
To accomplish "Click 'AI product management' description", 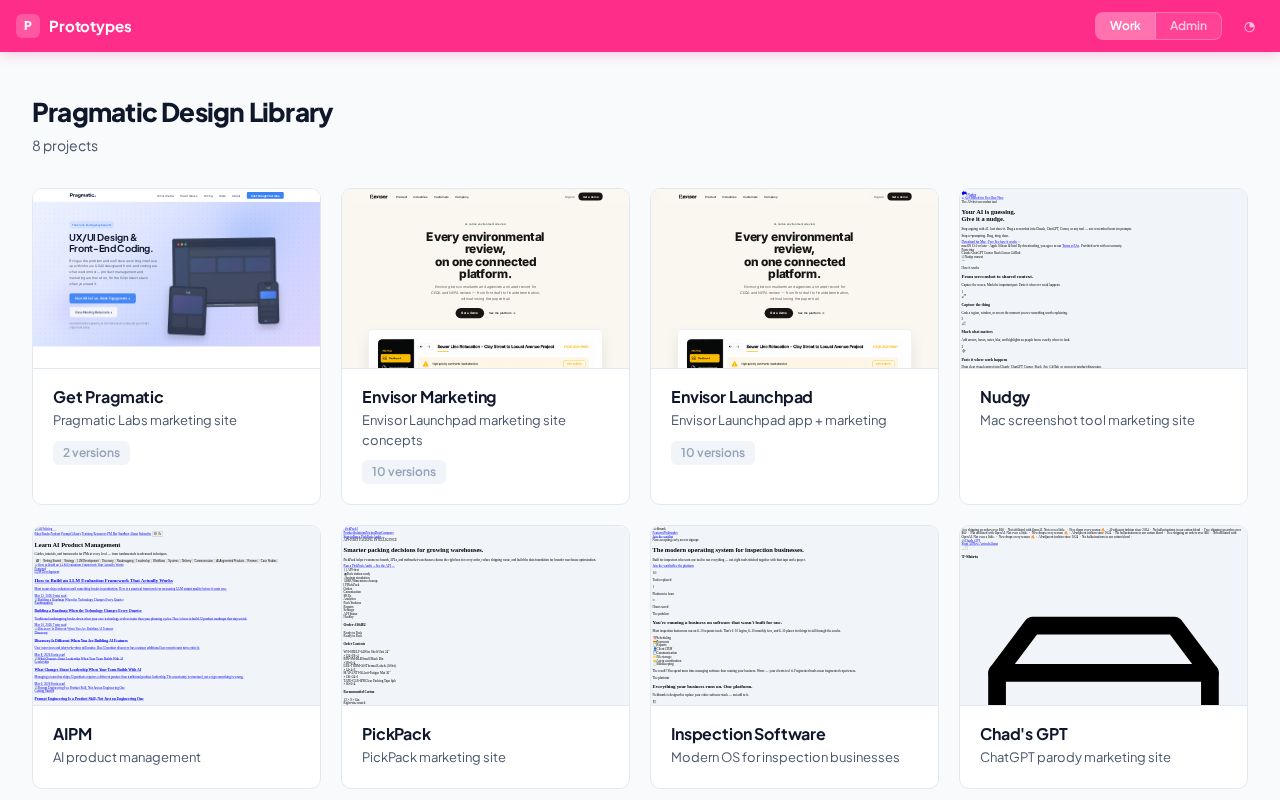I will (127, 757).
